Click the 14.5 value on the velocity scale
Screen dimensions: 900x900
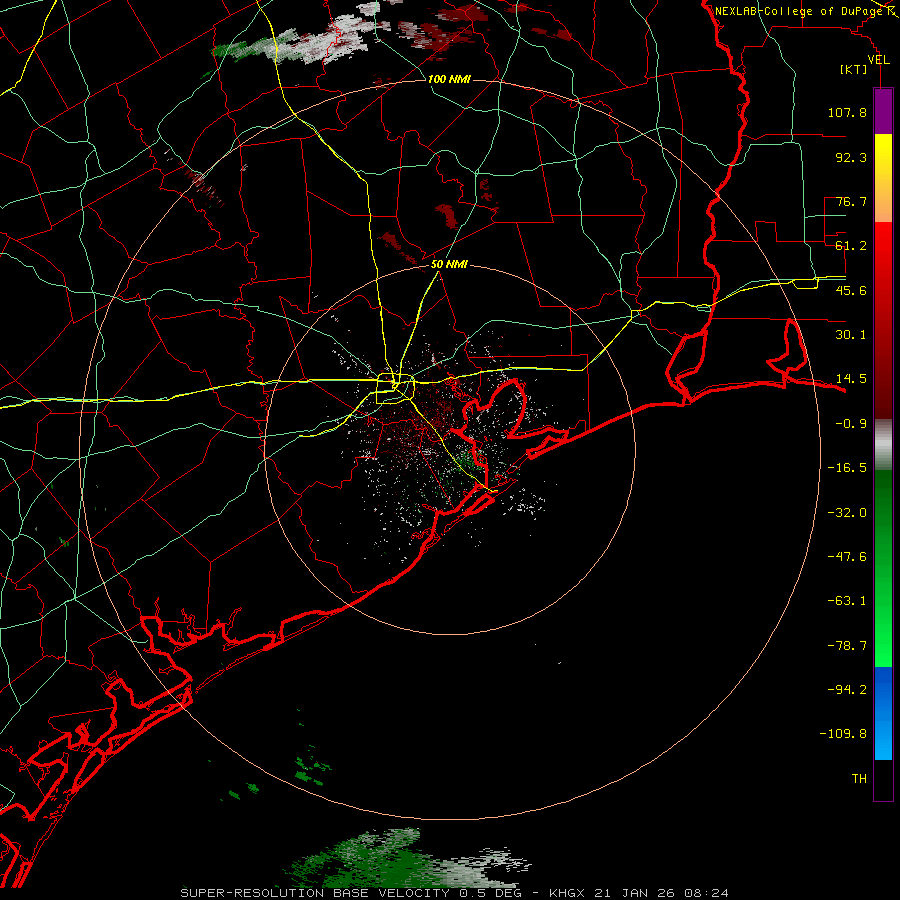point(851,379)
